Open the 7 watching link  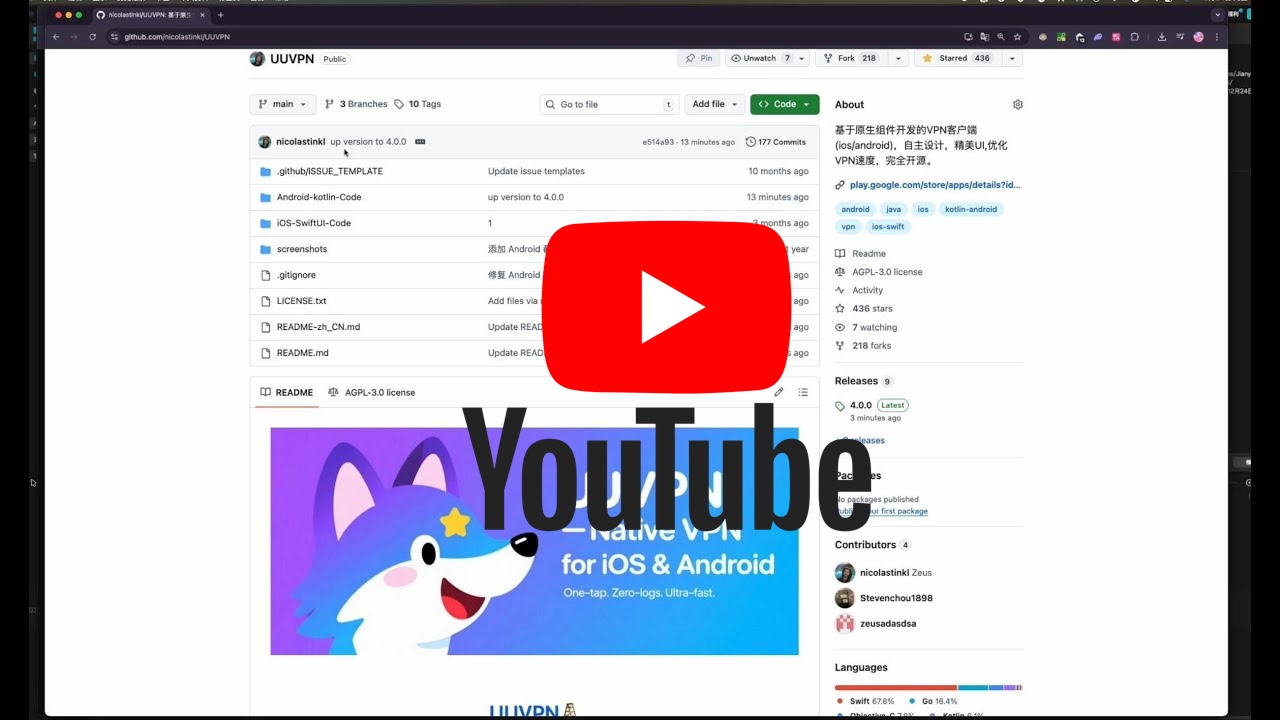coord(866,327)
